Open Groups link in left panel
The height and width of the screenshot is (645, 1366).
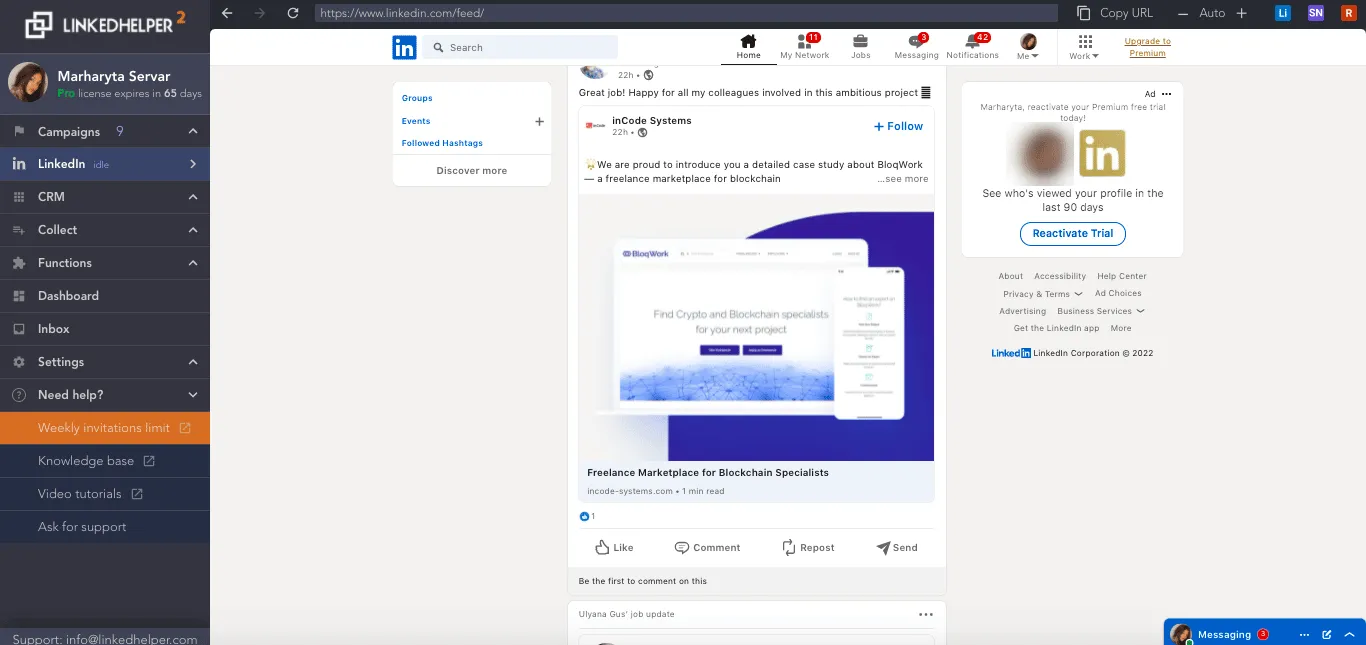click(x=417, y=98)
